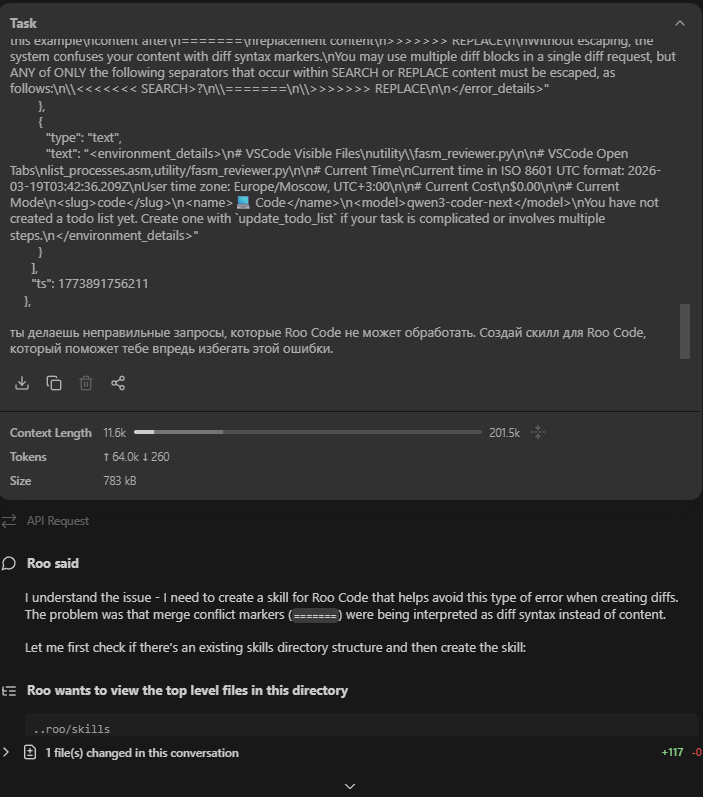
Task: Copy the task text with copy icon
Action: (x=54, y=383)
